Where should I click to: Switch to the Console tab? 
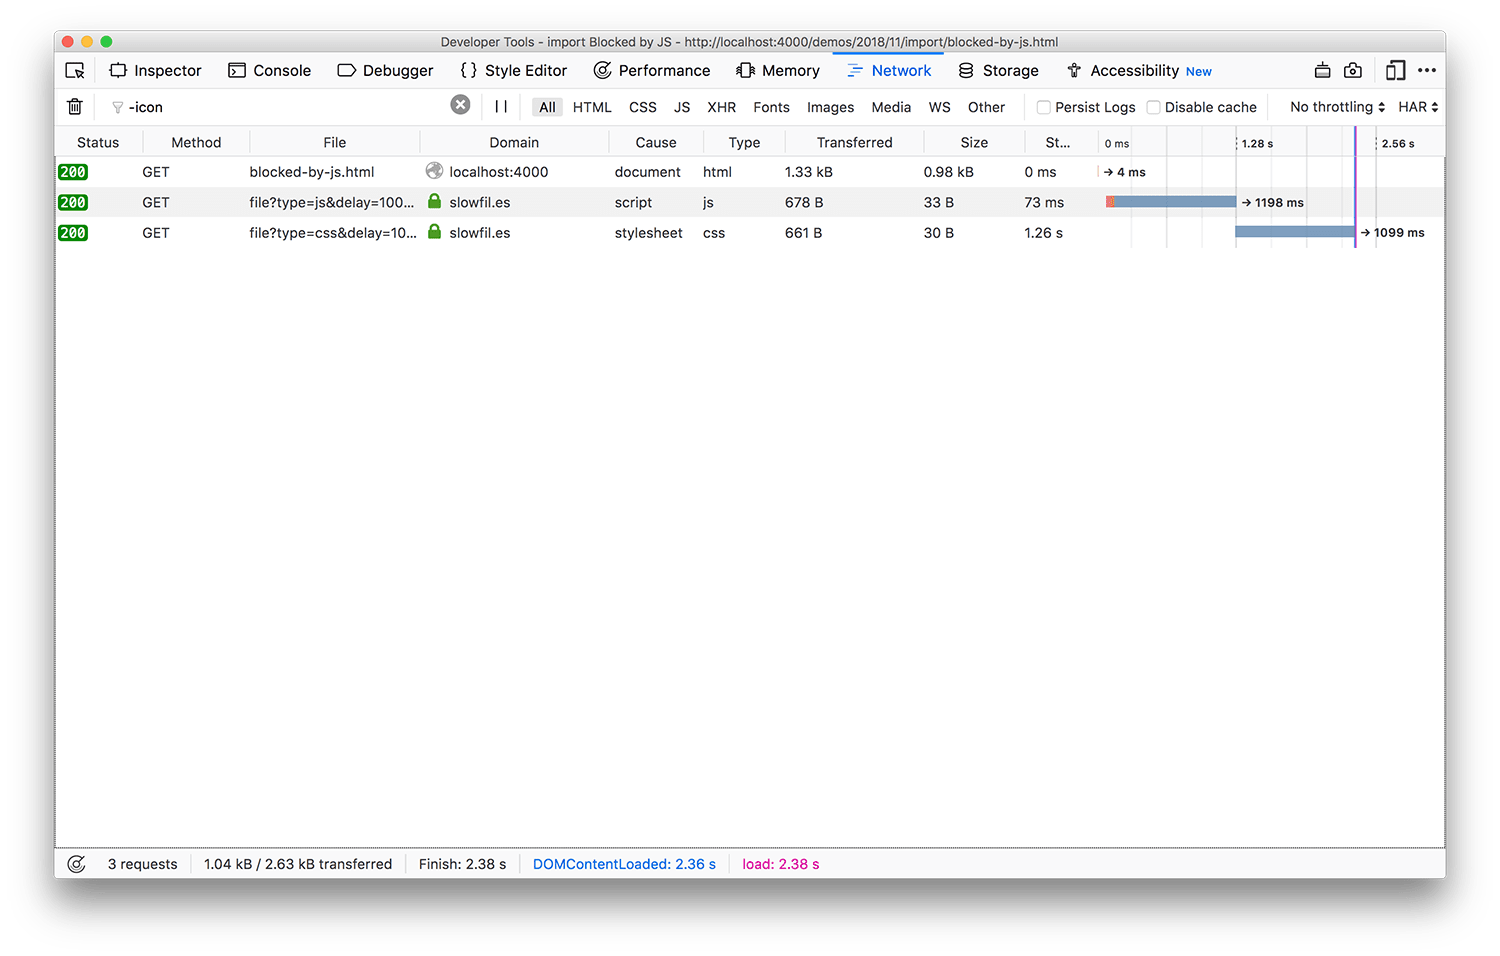coord(270,70)
